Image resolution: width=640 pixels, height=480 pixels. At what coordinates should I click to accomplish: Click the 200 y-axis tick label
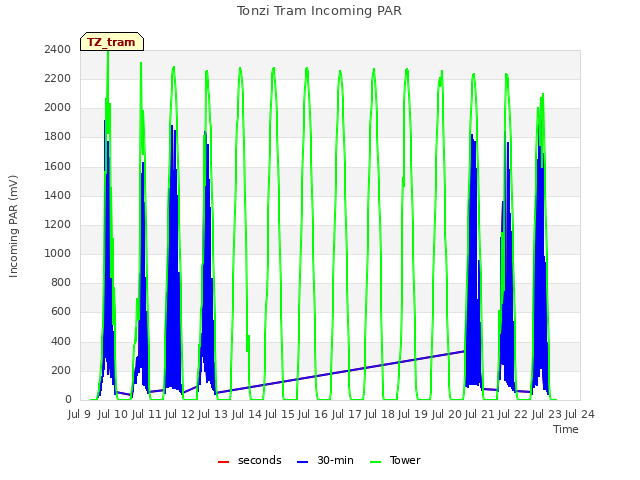(61, 370)
